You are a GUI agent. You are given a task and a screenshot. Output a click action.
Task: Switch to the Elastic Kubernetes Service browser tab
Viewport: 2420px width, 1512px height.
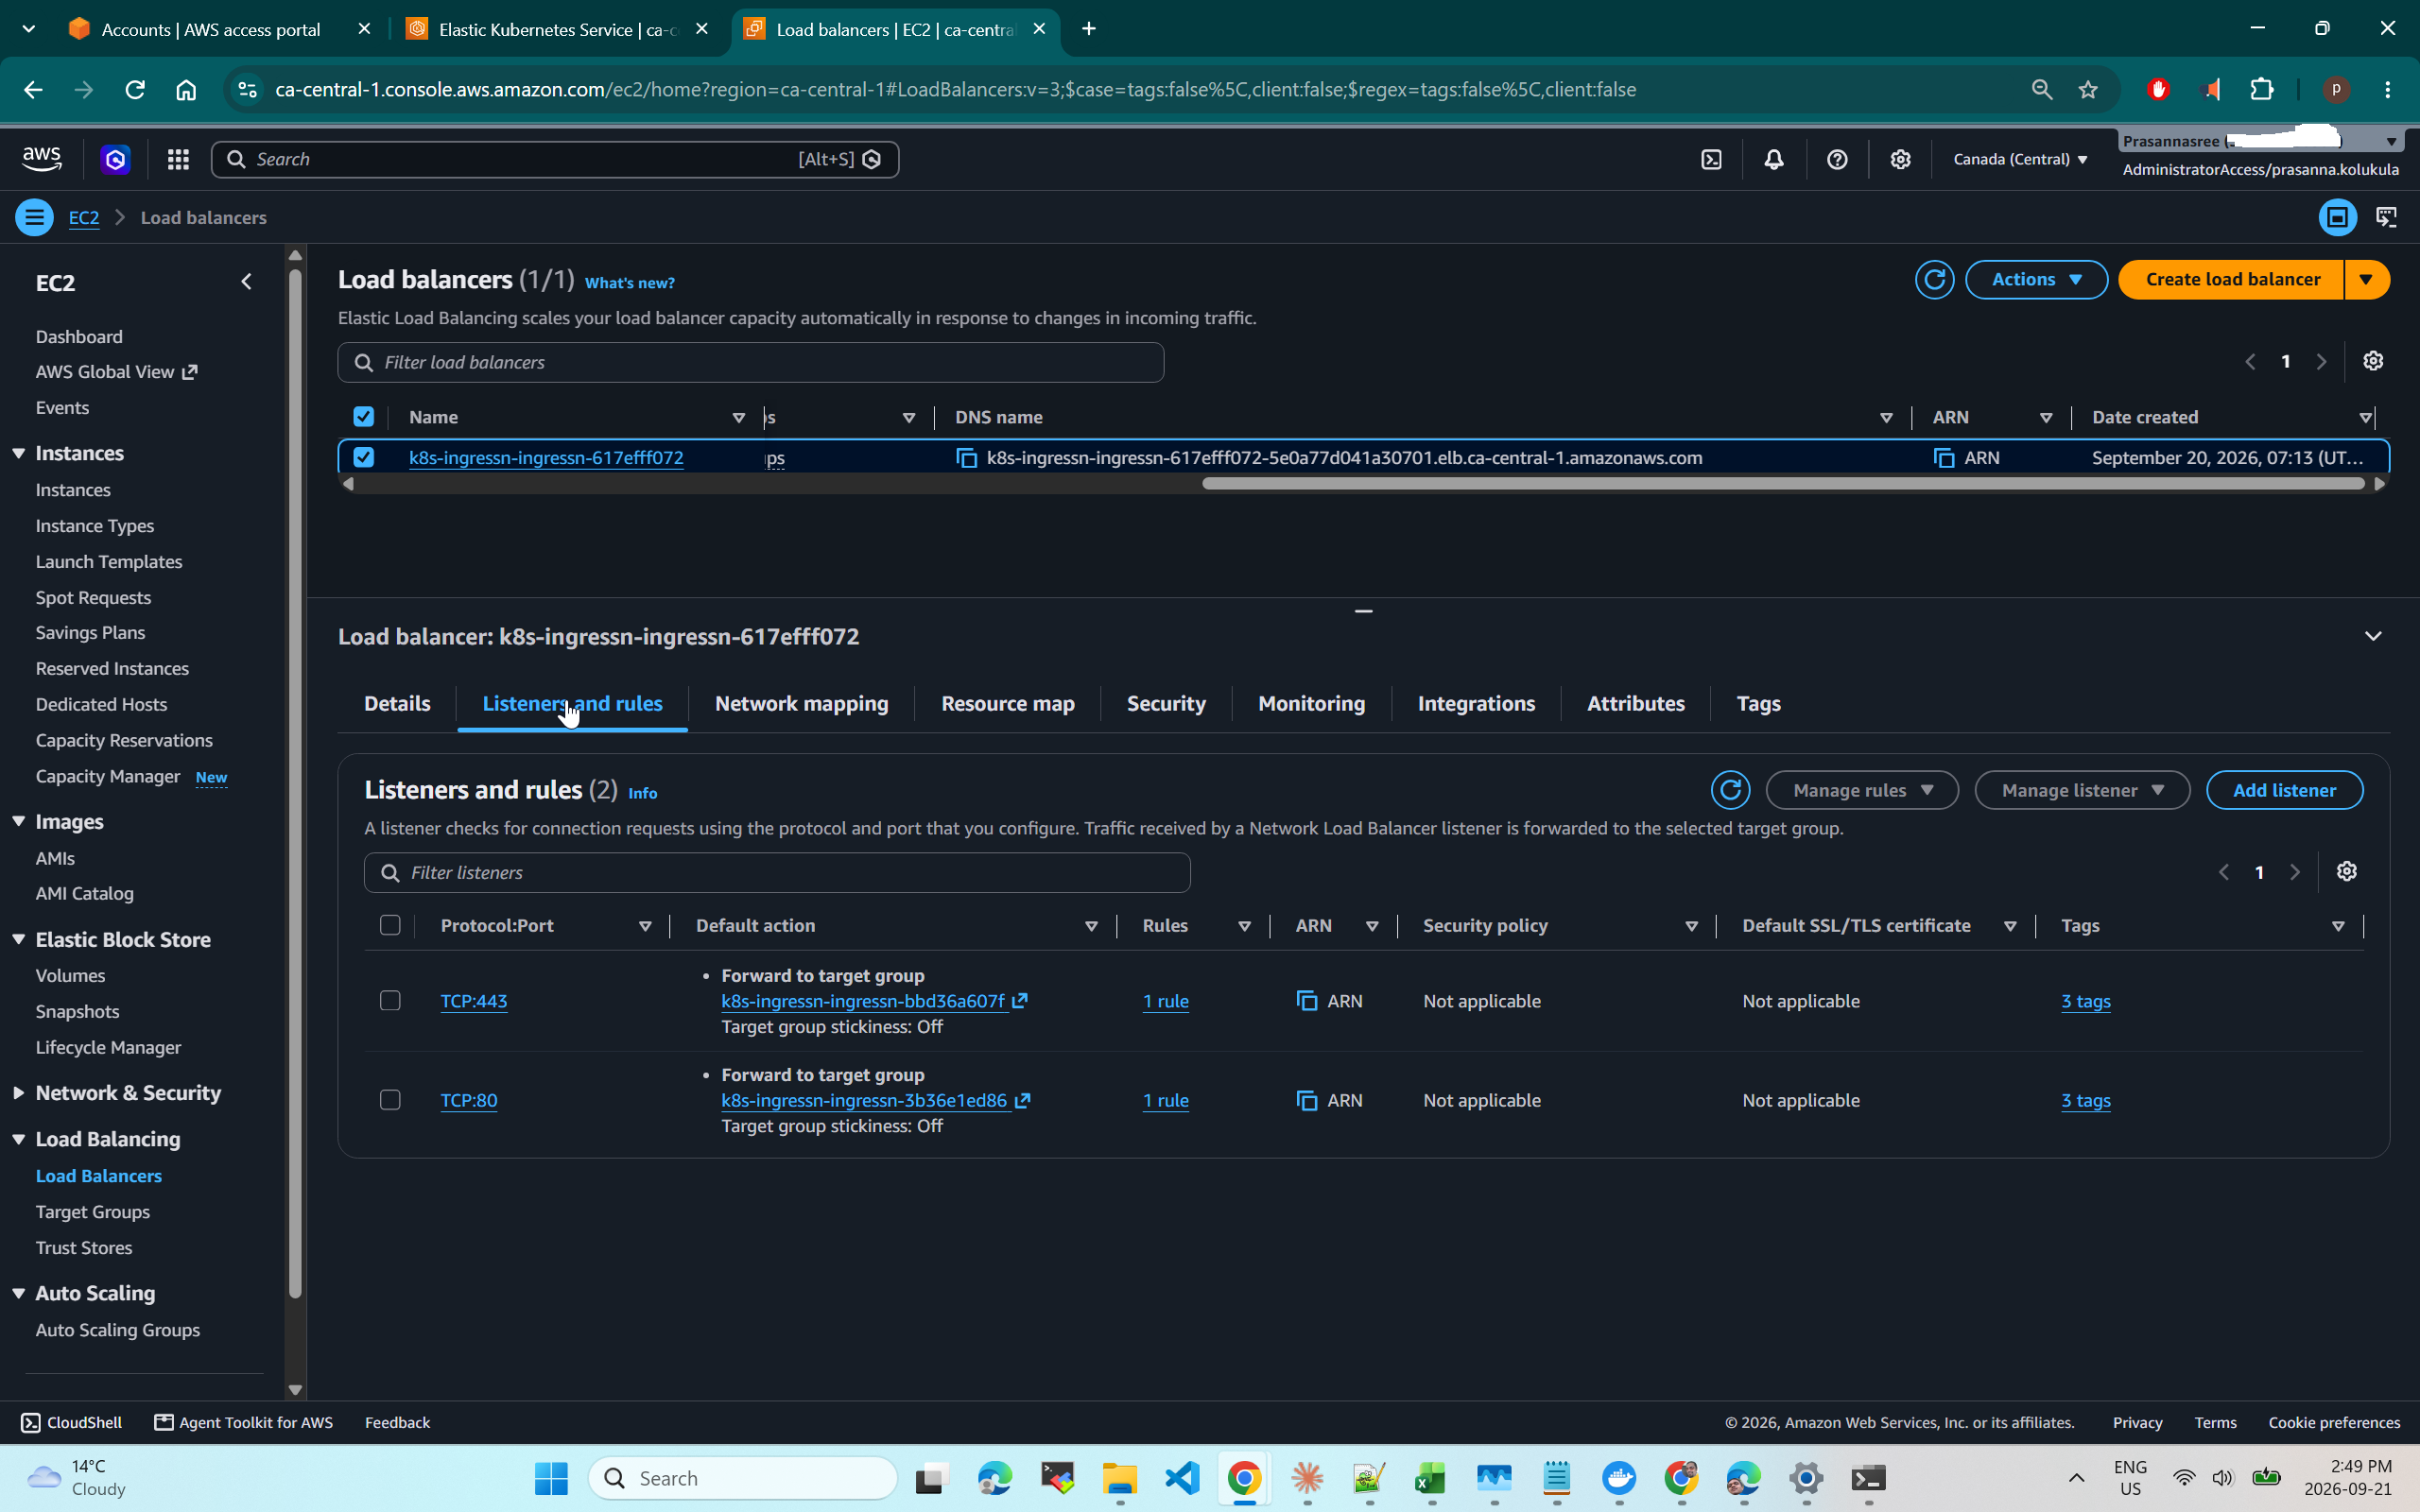558,29
